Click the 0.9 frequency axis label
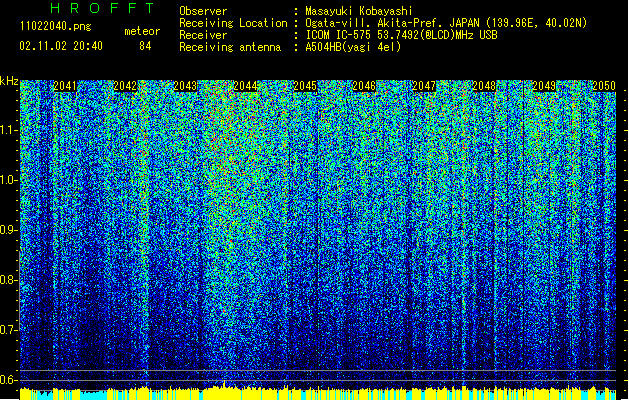The height and width of the screenshot is (400, 629). (8, 230)
